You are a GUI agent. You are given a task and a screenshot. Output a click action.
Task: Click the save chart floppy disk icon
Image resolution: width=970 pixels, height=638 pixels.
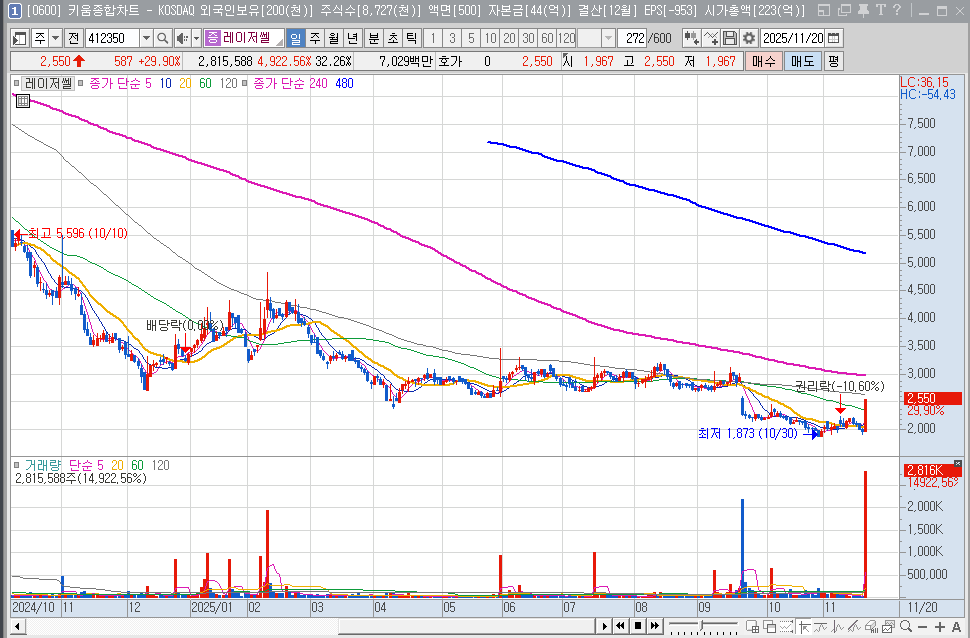pos(730,38)
